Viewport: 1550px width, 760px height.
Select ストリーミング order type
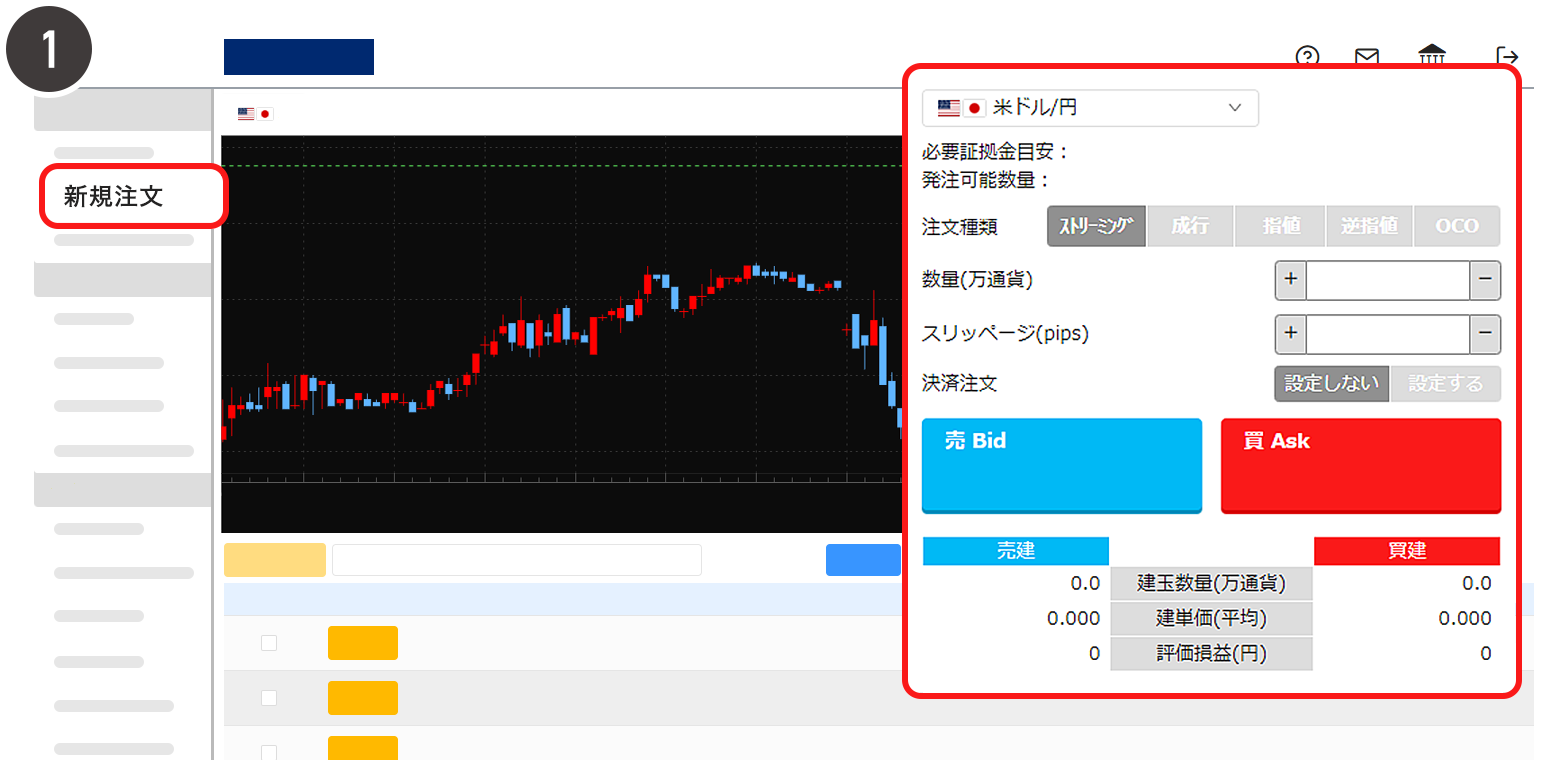(x=1096, y=226)
